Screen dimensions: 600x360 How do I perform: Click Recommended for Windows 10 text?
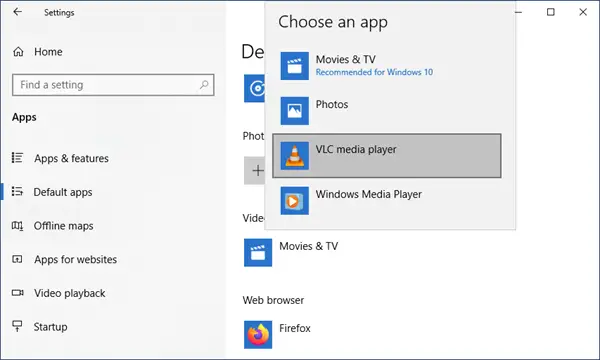pyautogui.click(x=374, y=72)
